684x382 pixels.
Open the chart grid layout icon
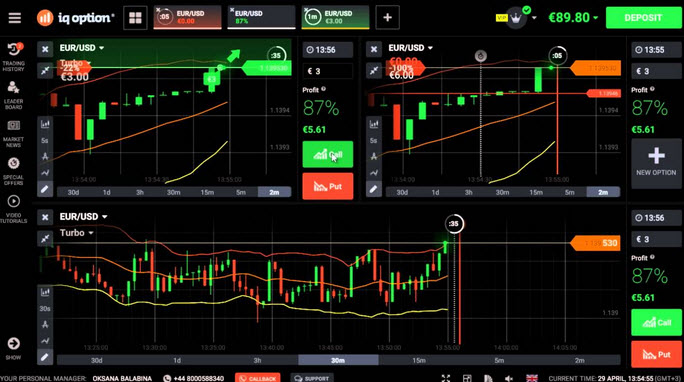(x=135, y=18)
